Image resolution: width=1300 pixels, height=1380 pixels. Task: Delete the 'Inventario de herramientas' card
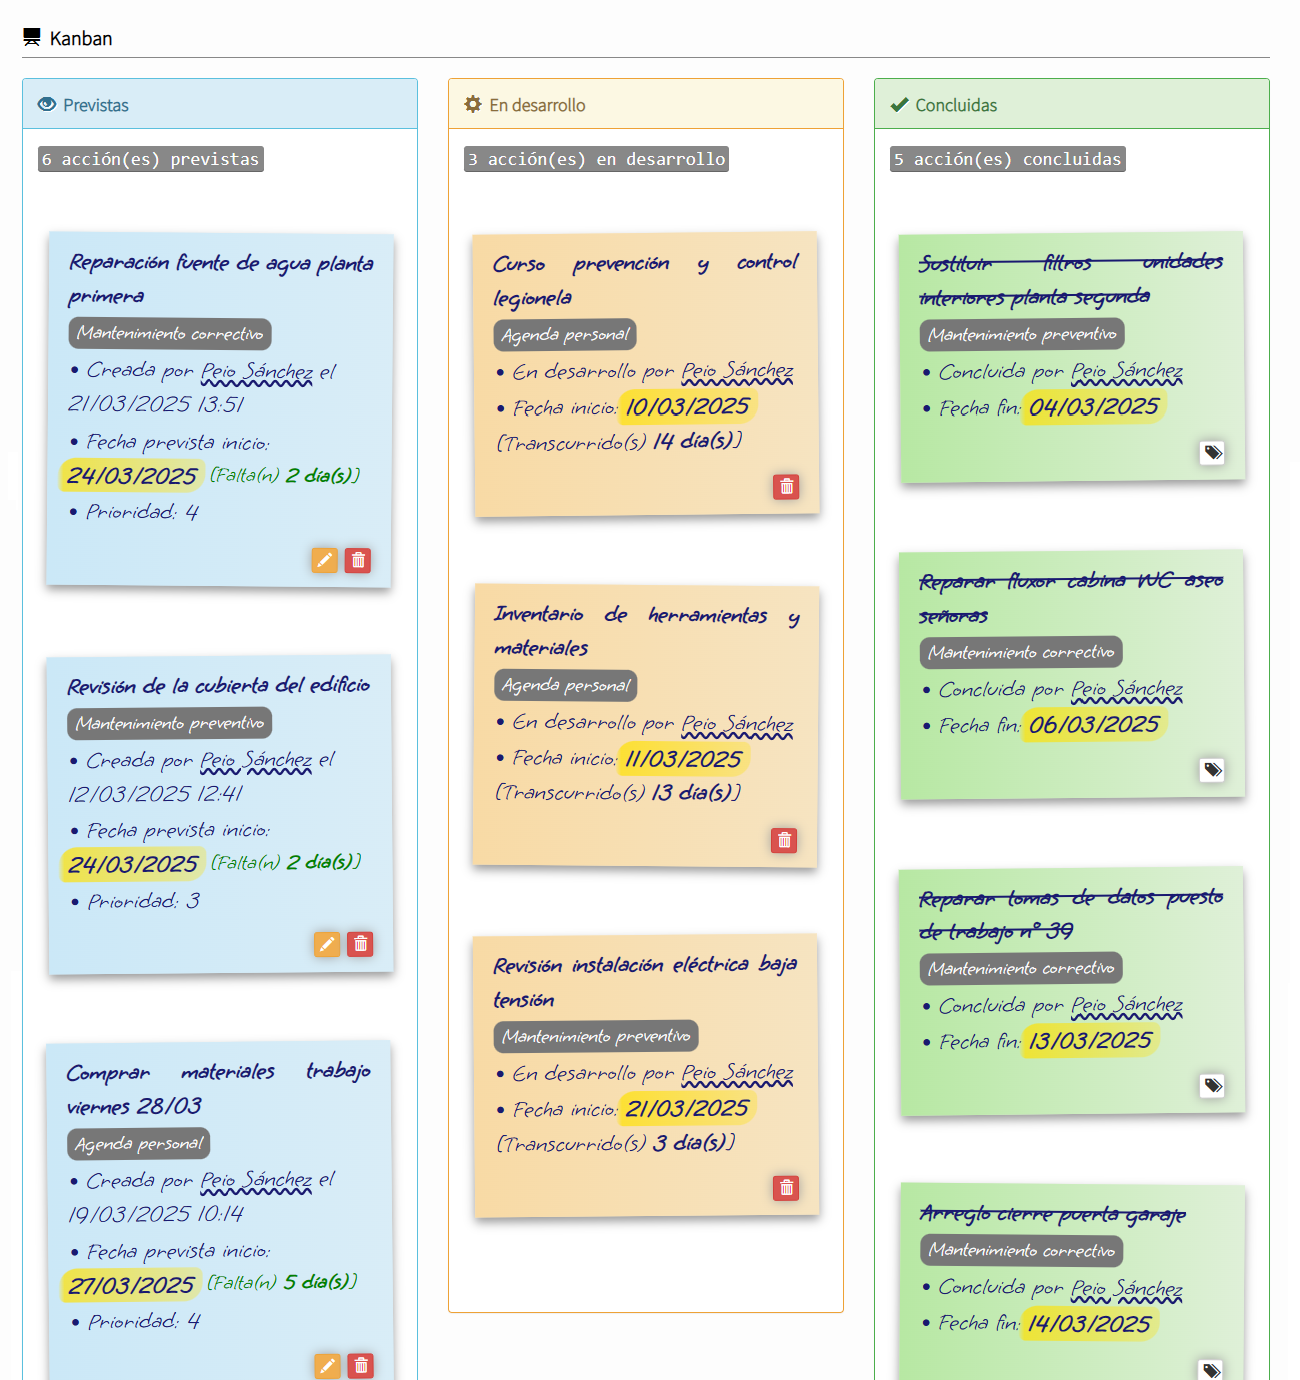coord(784,840)
